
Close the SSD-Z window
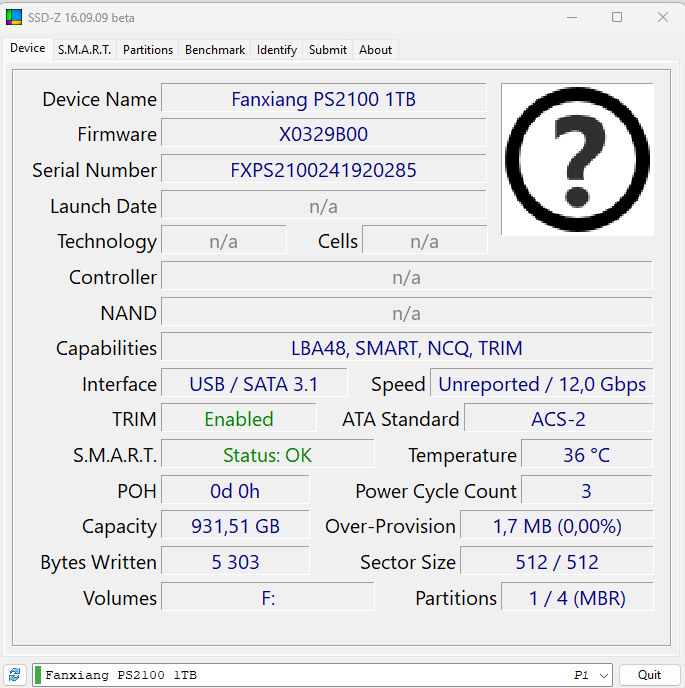click(x=662, y=17)
